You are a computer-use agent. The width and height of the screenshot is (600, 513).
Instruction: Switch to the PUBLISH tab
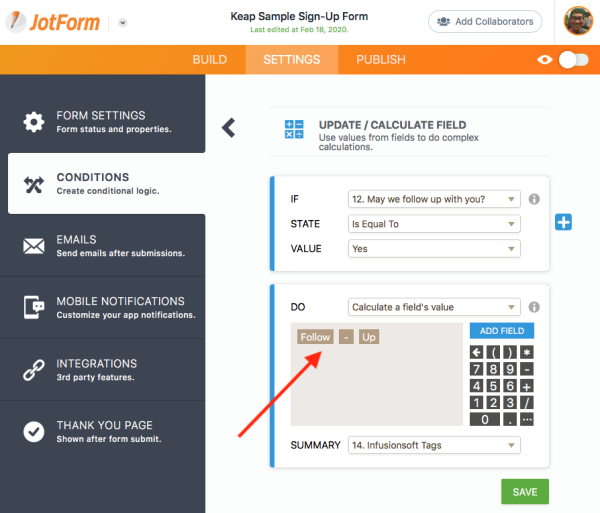381,60
